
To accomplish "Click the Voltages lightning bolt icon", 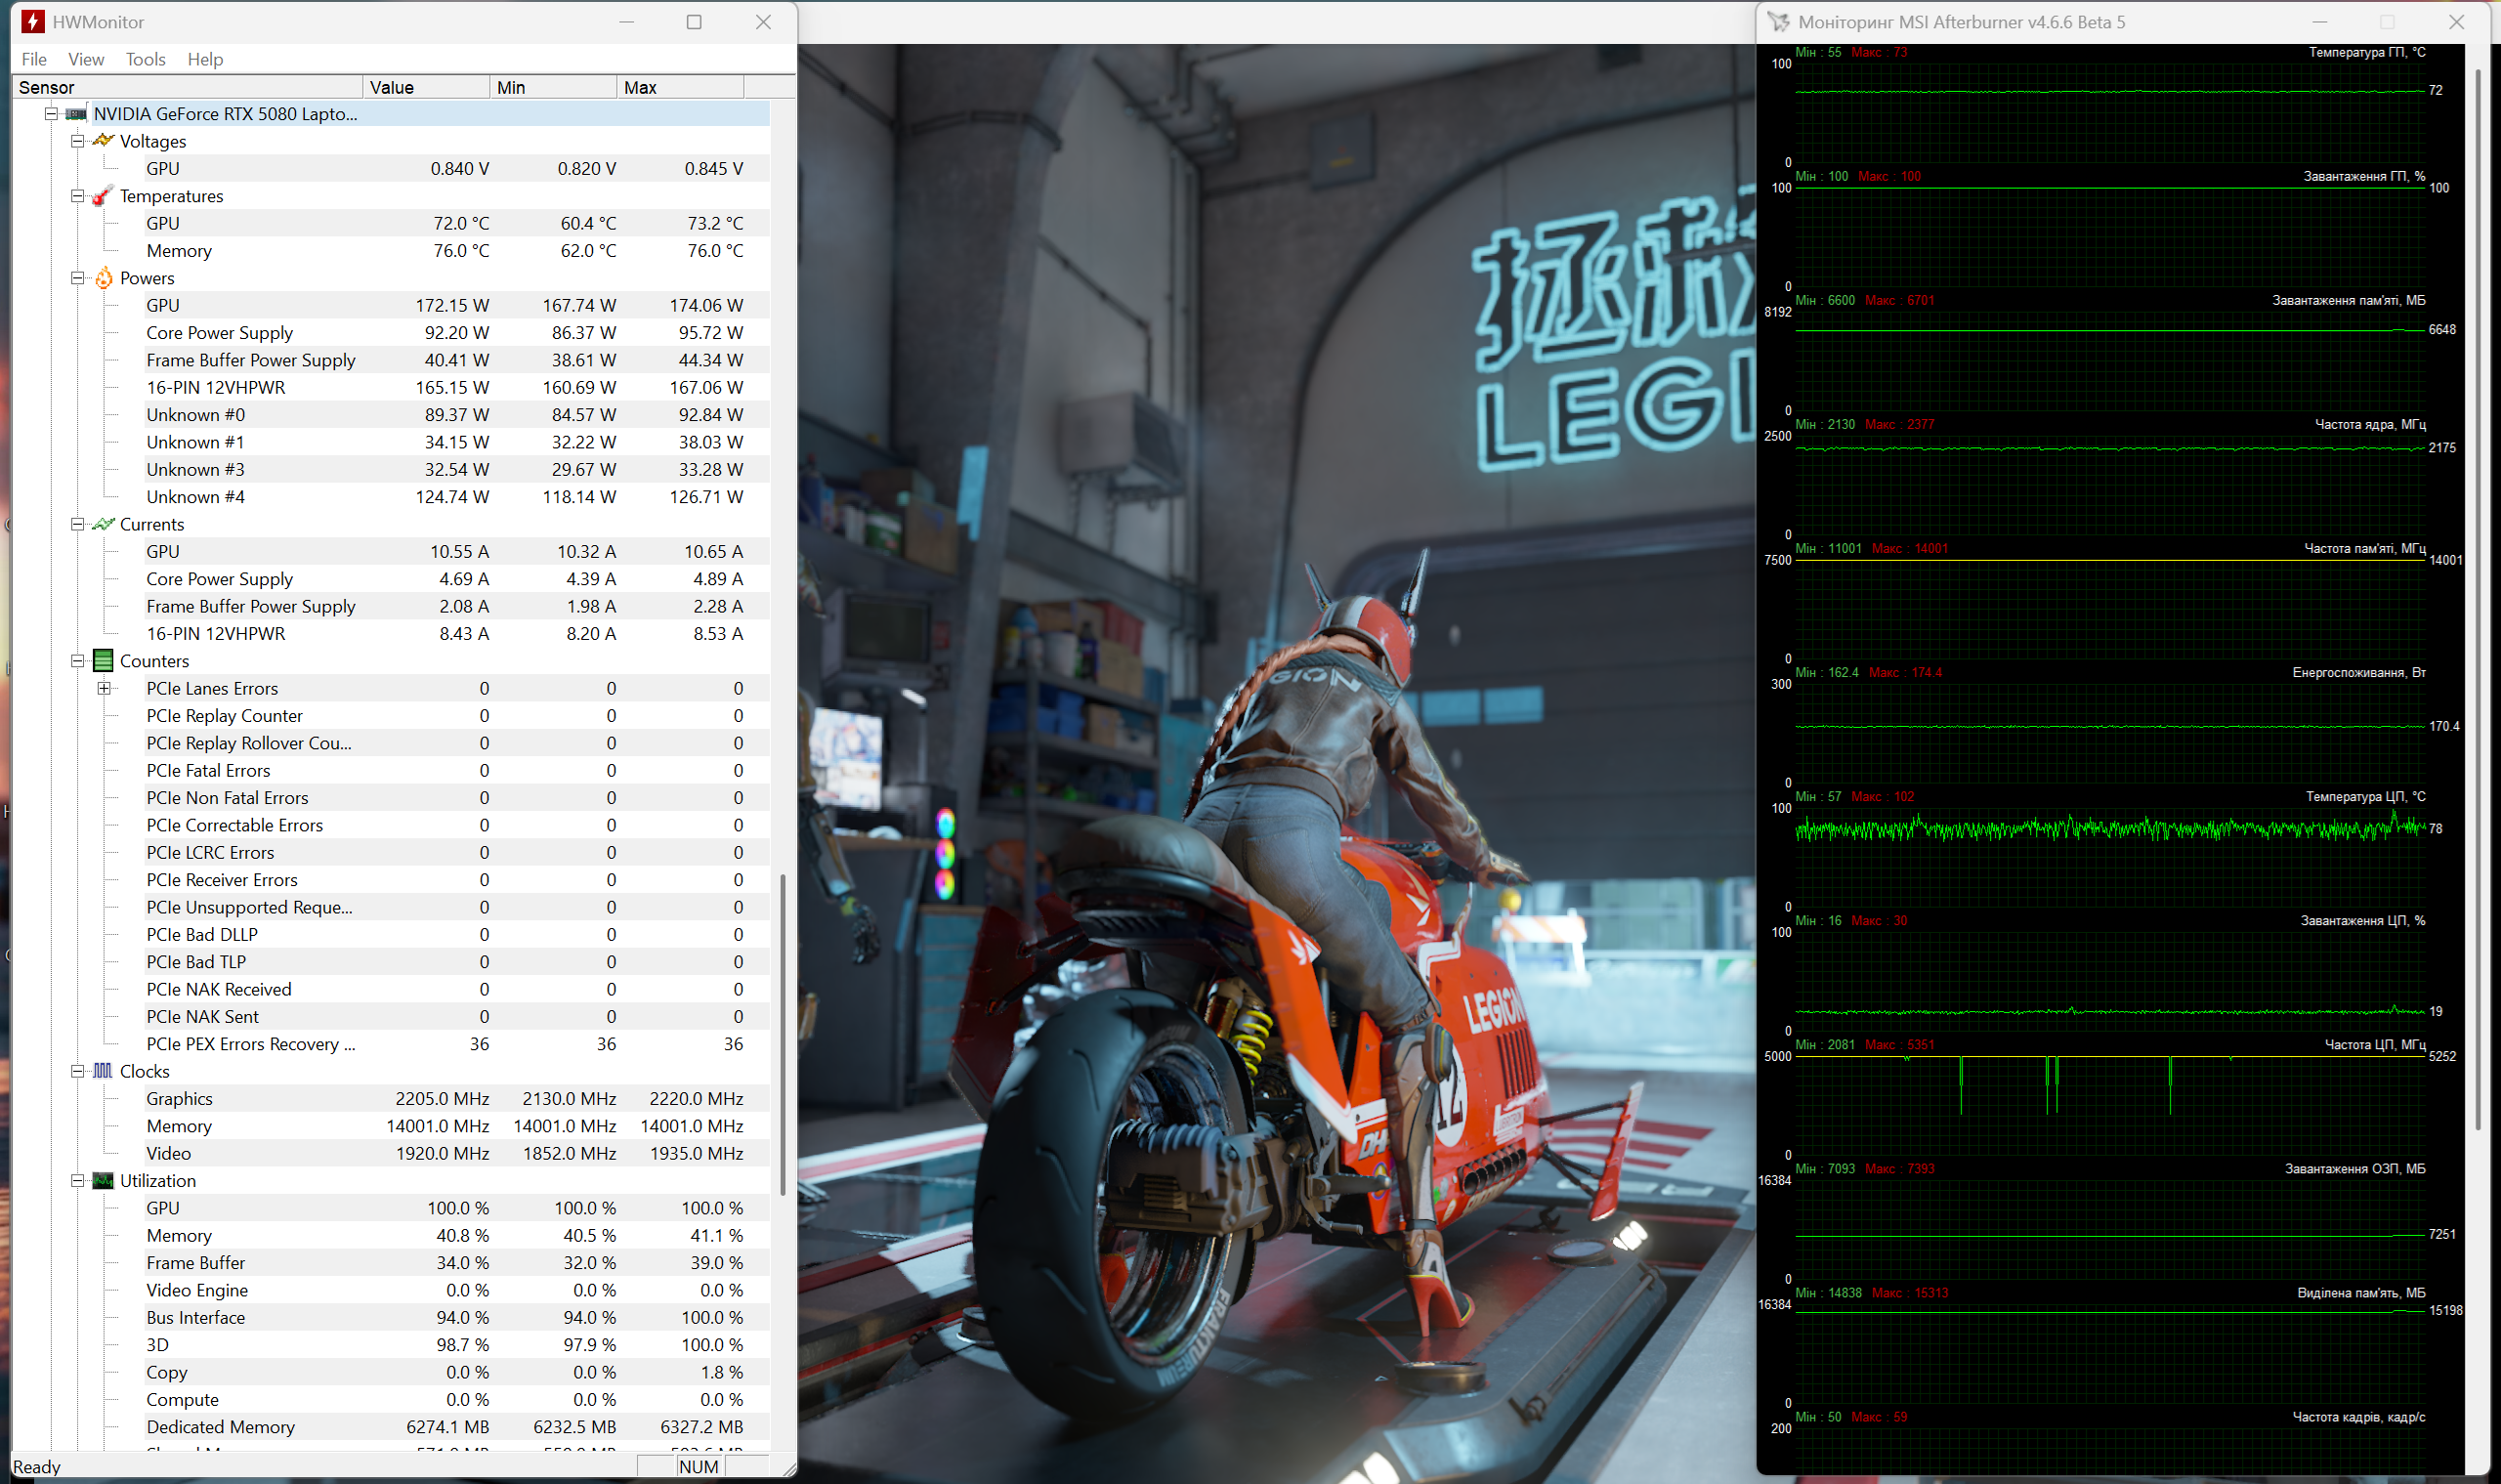I will pos(103,141).
